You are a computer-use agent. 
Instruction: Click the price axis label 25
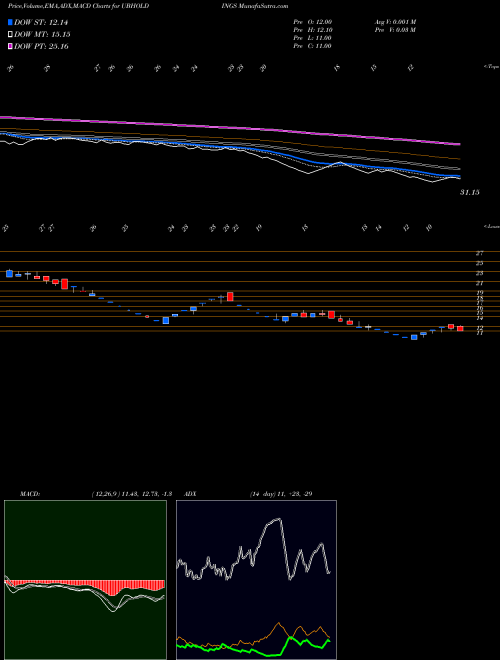click(x=479, y=263)
